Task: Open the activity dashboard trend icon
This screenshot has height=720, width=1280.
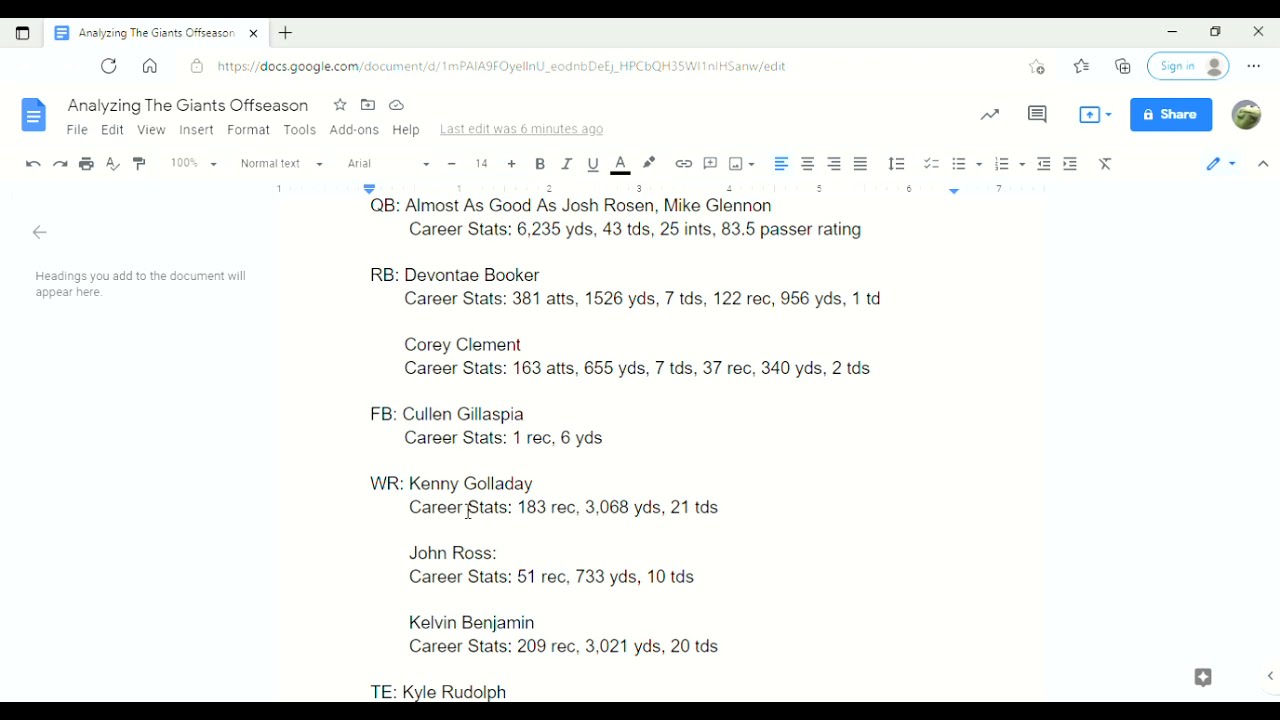Action: 990,115
